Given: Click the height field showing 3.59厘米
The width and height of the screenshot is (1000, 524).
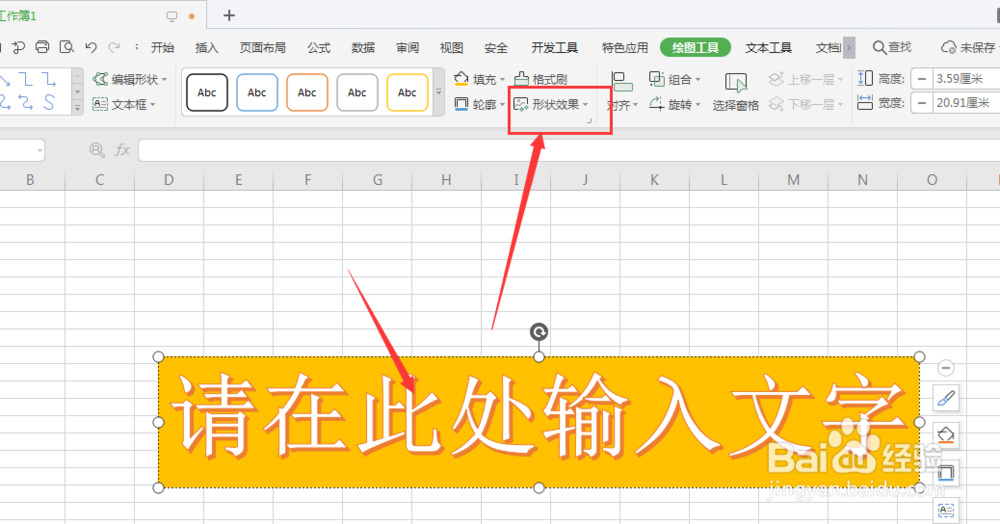Looking at the screenshot, I should point(966,78).
